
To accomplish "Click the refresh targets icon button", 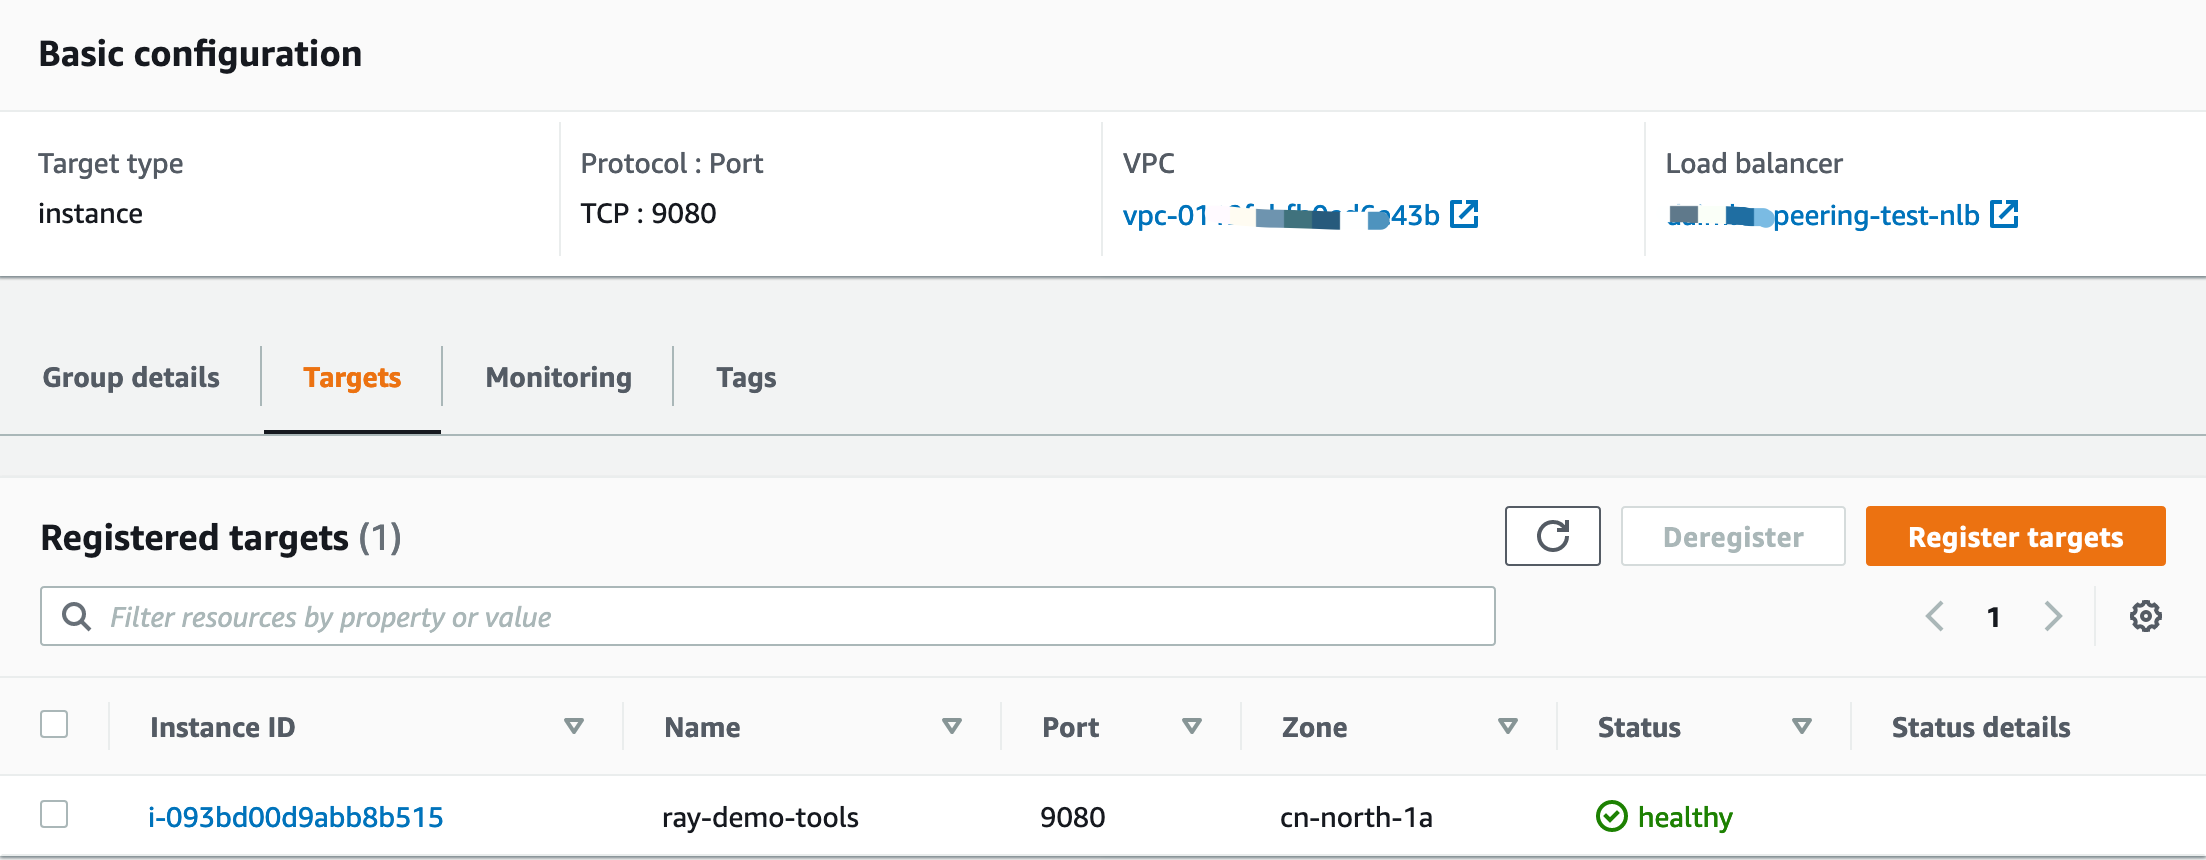I will [1552, 536].
